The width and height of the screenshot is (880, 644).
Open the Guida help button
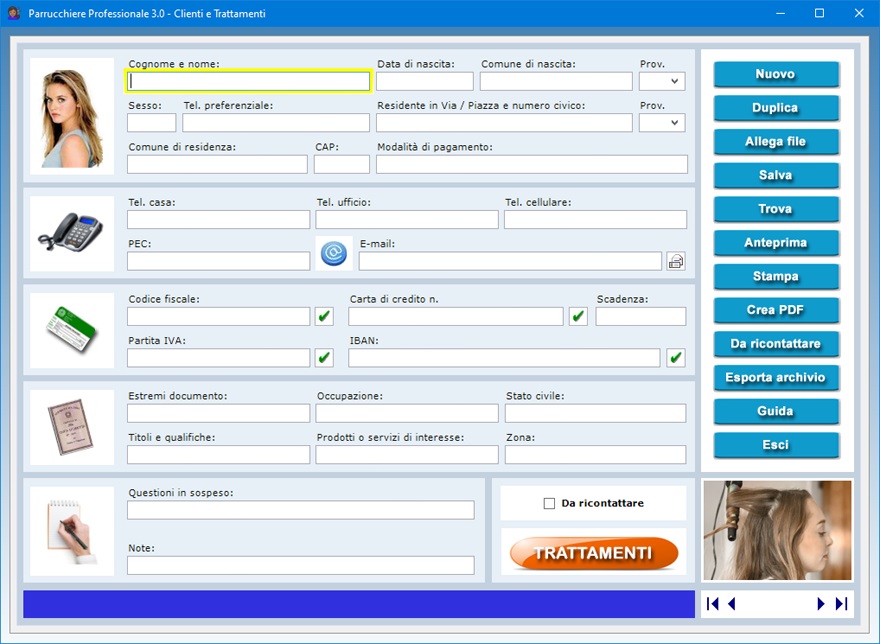point(776,411)
